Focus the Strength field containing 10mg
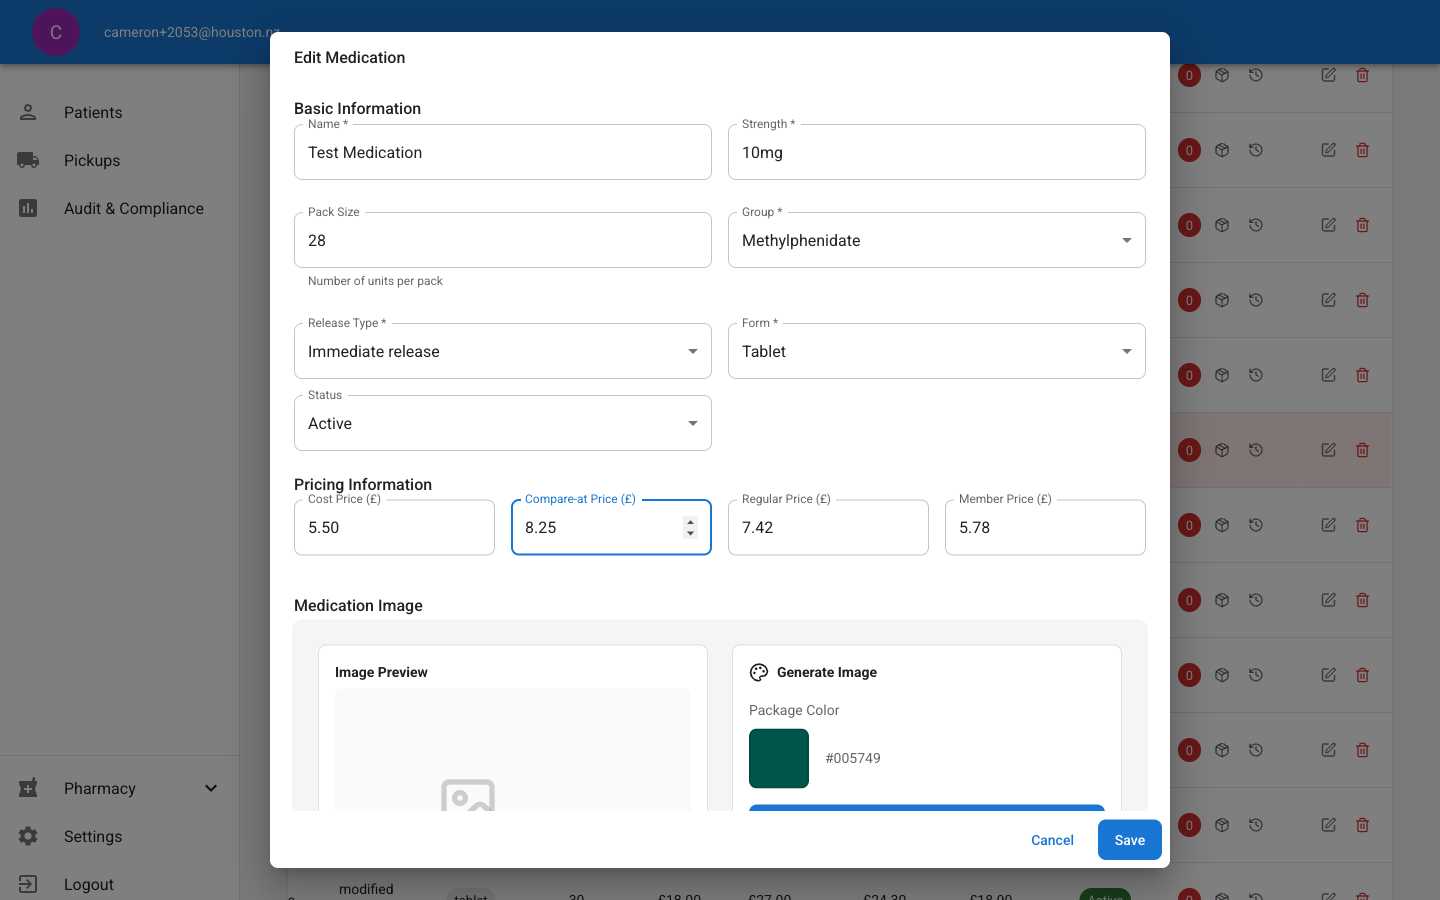The image size is (1440, 900). [x=937, y=152]
